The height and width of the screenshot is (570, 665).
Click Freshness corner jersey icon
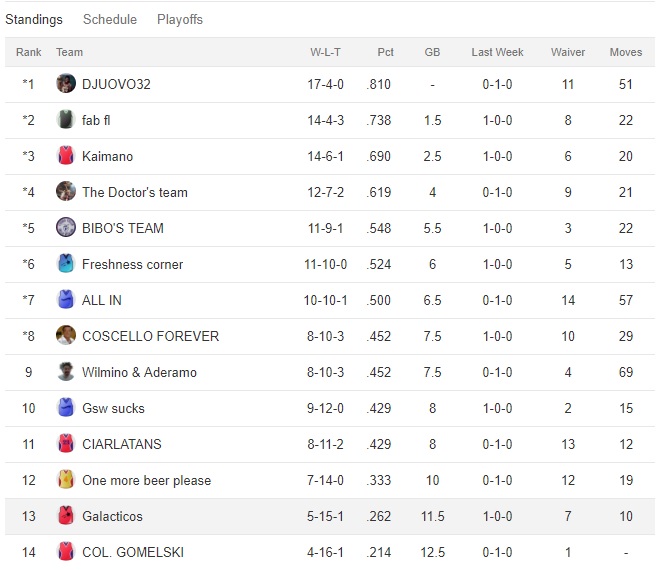coord(66,264)
